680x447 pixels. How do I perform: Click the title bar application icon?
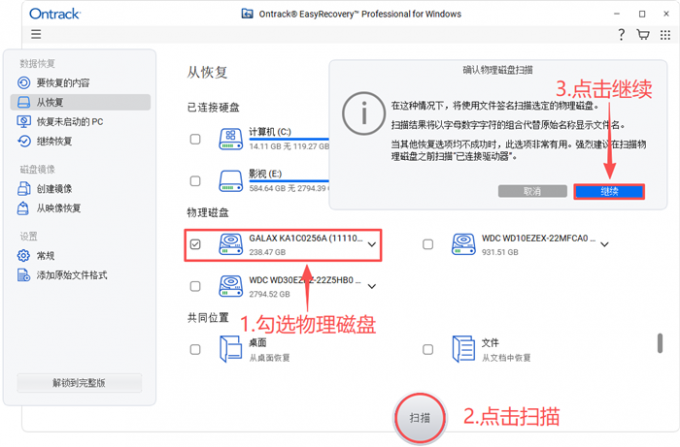click(x=247, y=14)
